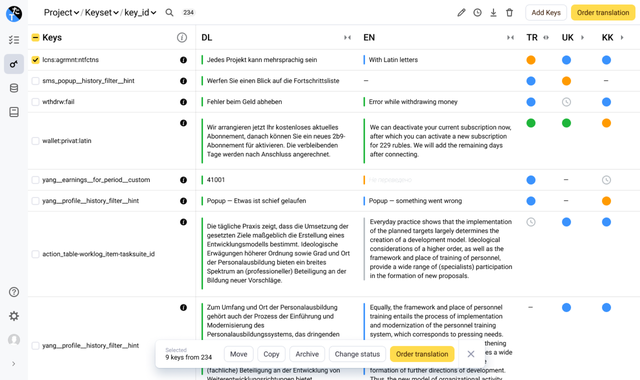Expand the UK column

pyautogui.click(x=582, y=38)
